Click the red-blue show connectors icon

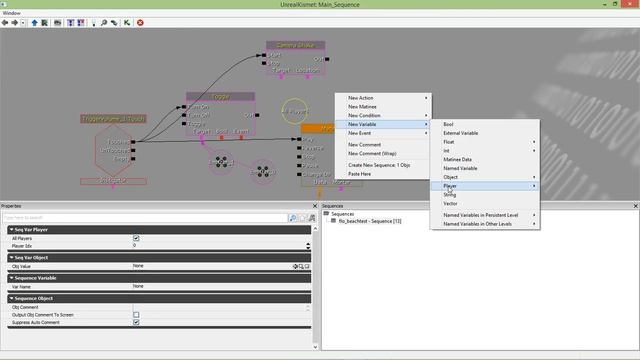click(81, 23)
